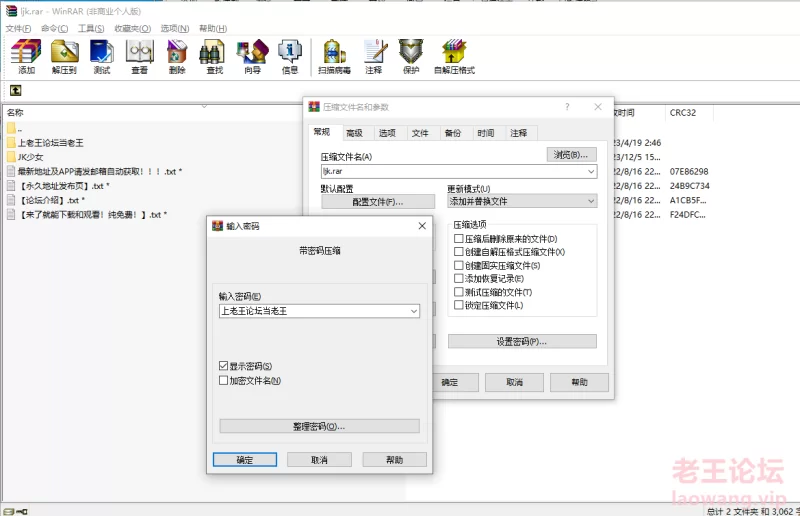
Task: Click the 信息 (Info) toolbar icon
Action: [290, 57]
